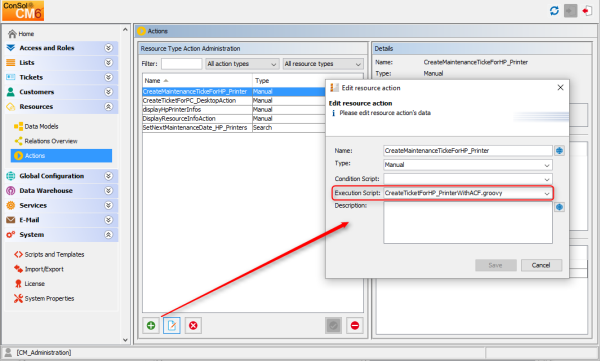Click the red logout icon
Screen dimensions: 600x361
coord(587,11)
